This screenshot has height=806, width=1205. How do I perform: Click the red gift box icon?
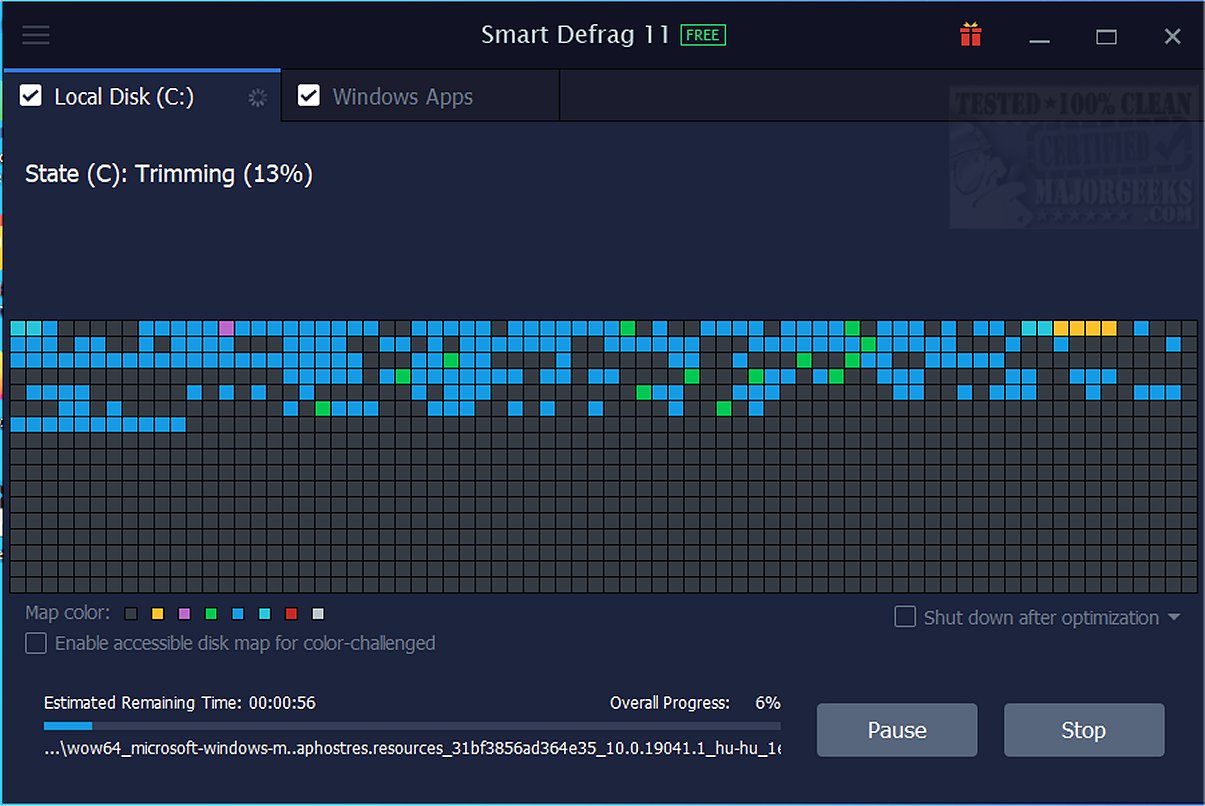970,35
